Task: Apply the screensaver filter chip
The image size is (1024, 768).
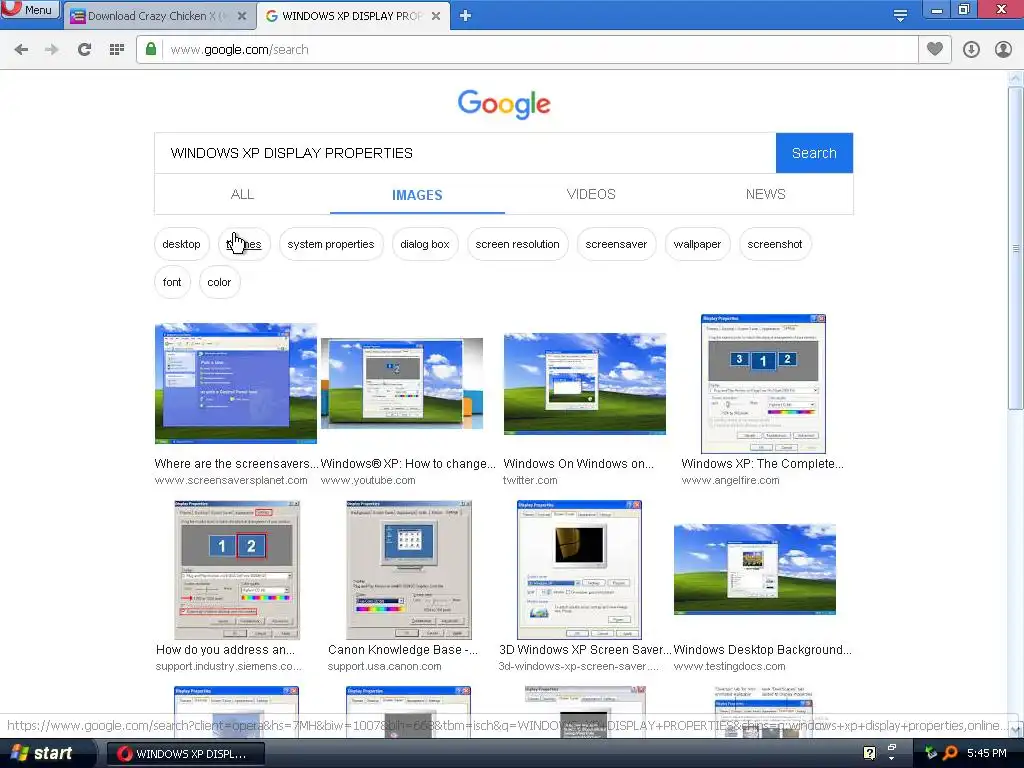Action: click(616, 244)
